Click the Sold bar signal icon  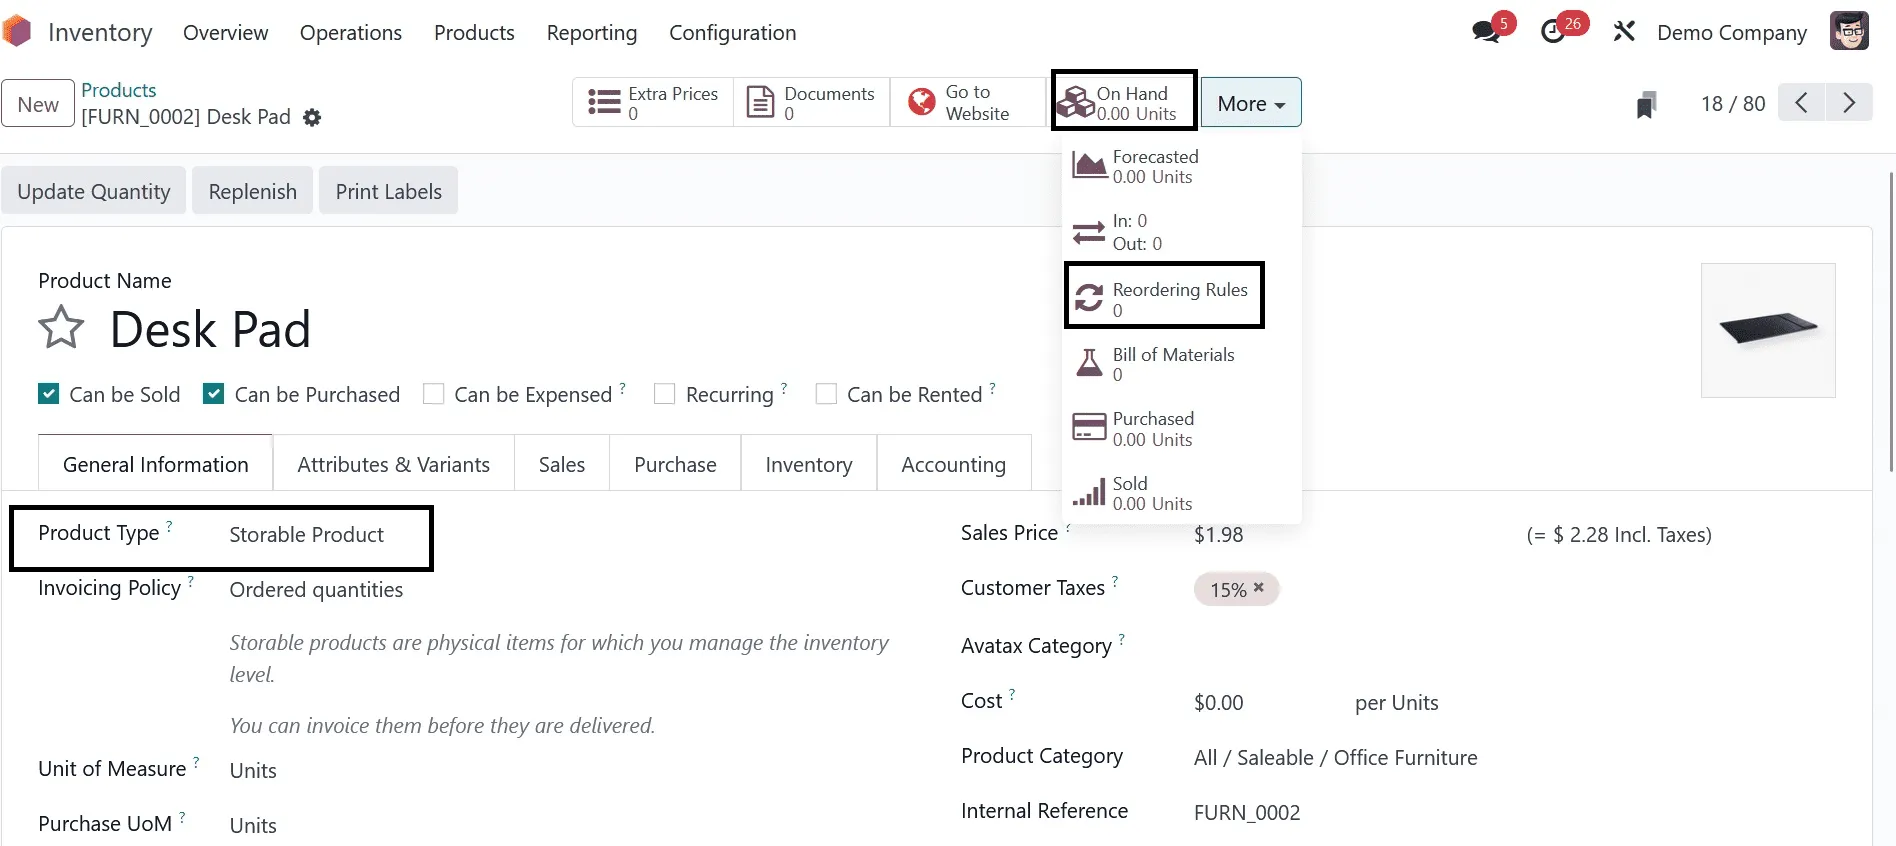point(1089,492)
